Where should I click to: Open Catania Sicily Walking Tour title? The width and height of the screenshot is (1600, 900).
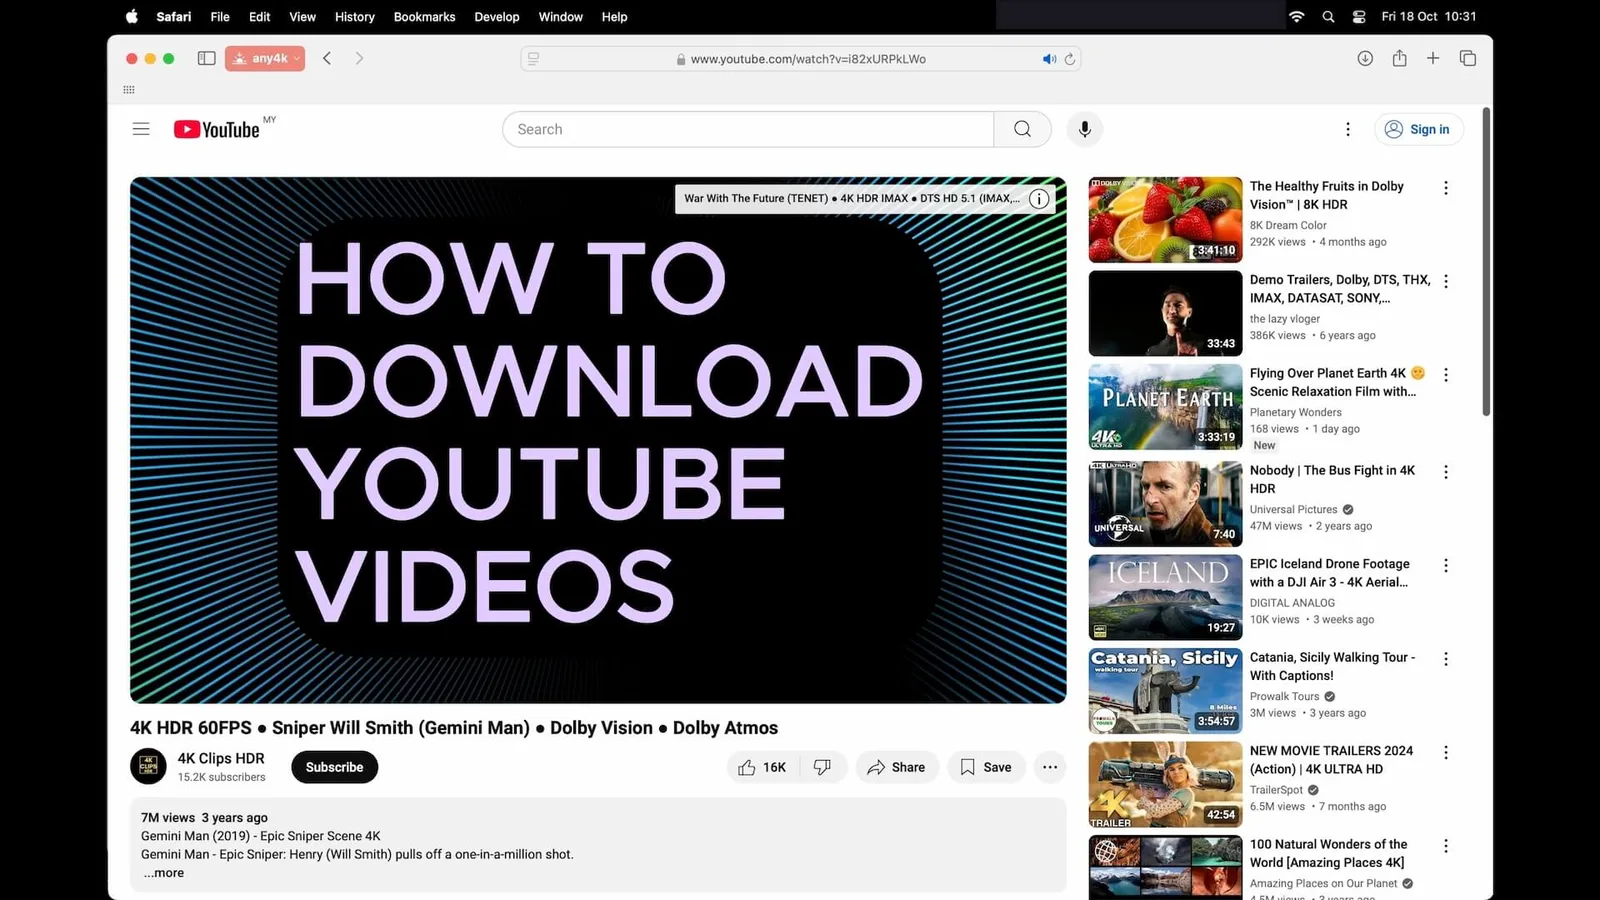tap(1332, 666)
